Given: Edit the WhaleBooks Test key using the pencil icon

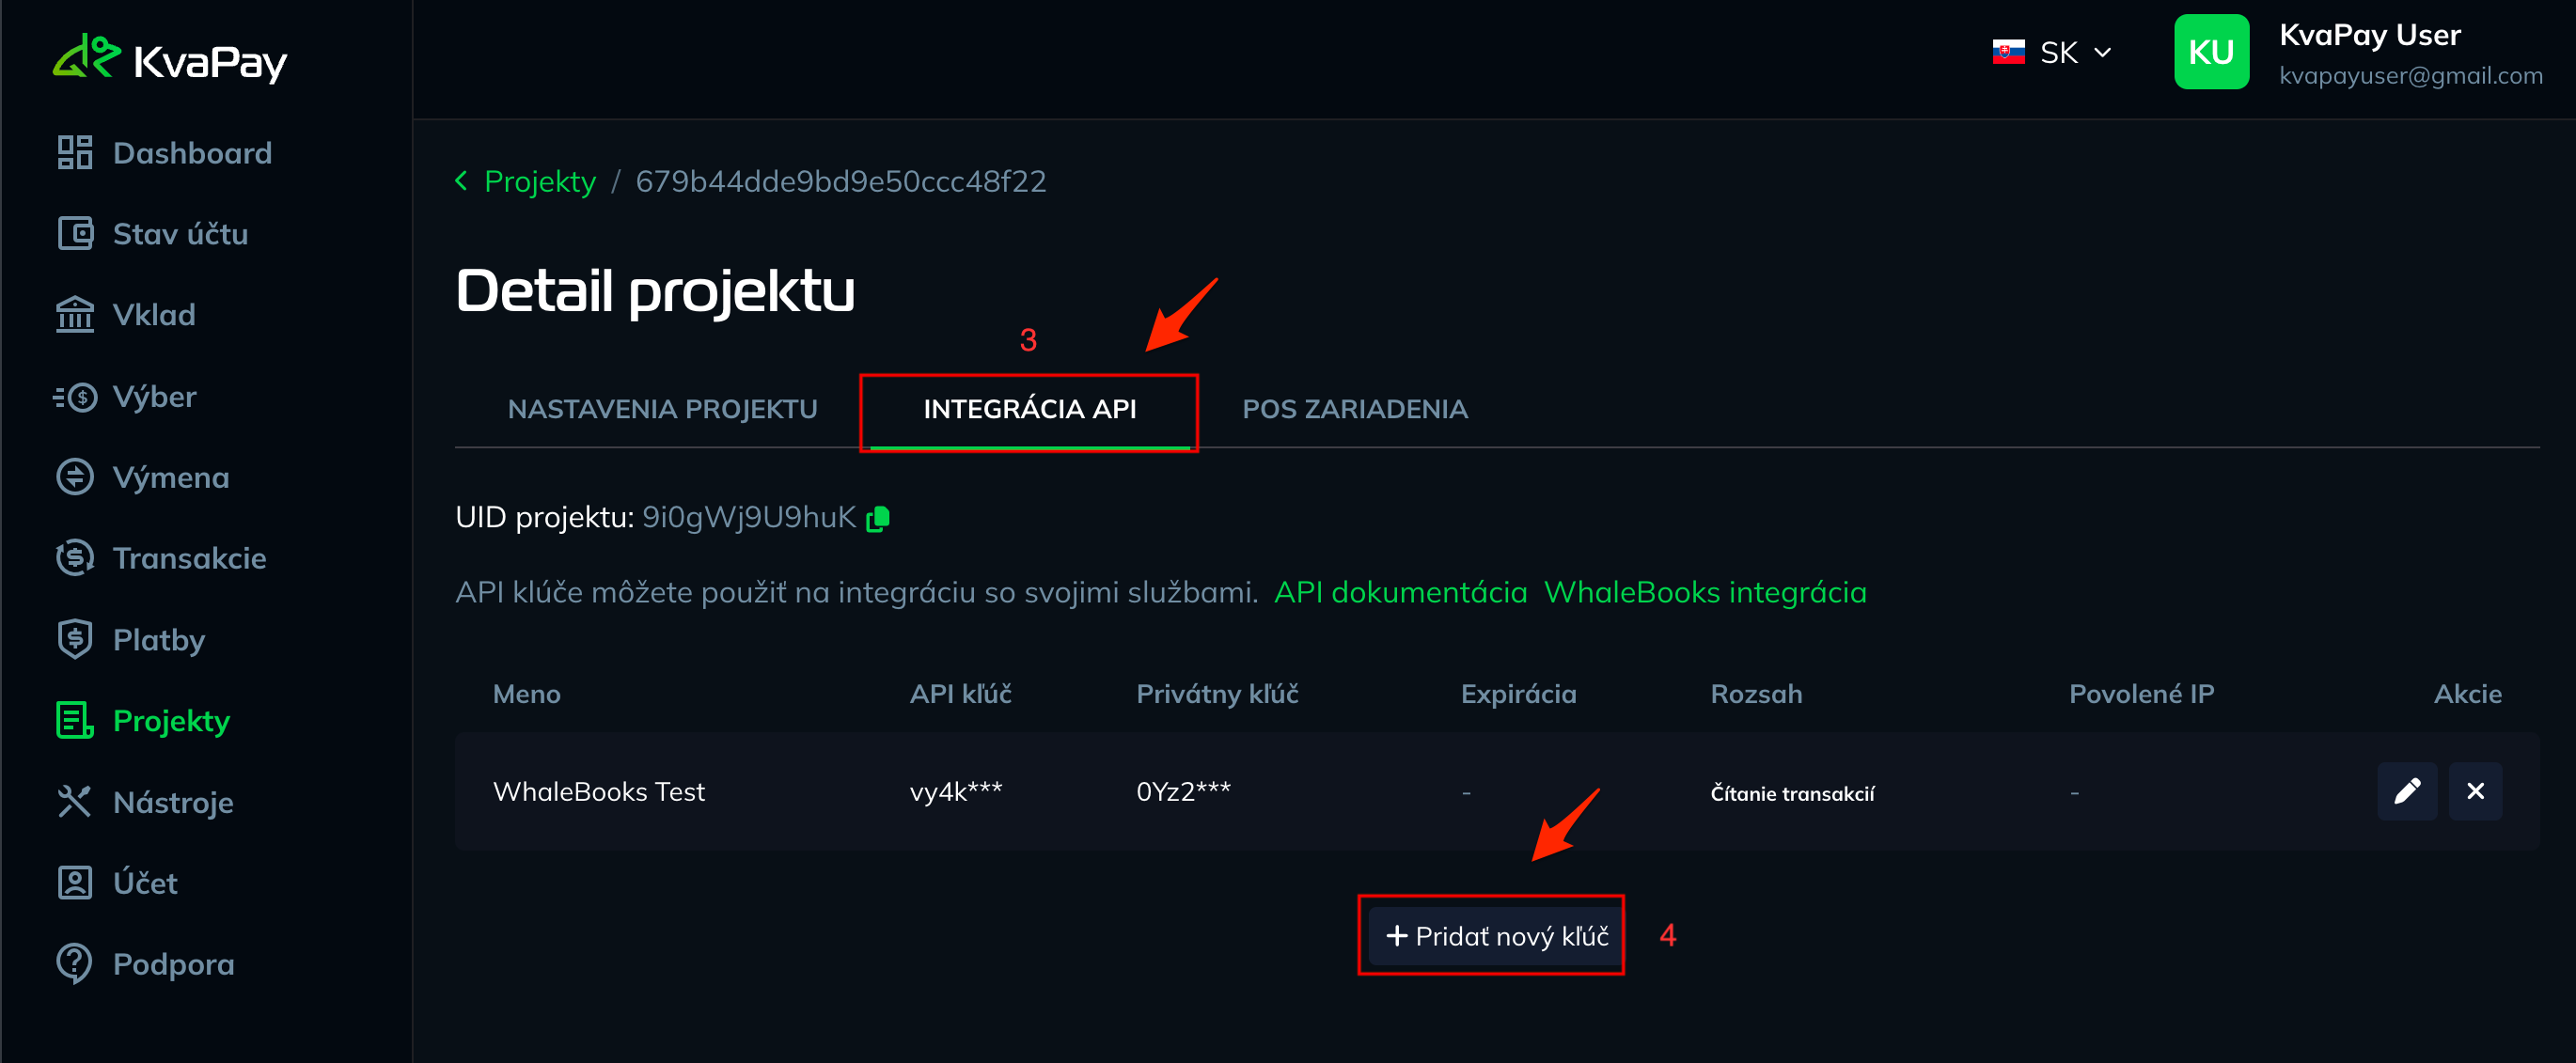Looking at the screenshot, I should pos(2407,791).
